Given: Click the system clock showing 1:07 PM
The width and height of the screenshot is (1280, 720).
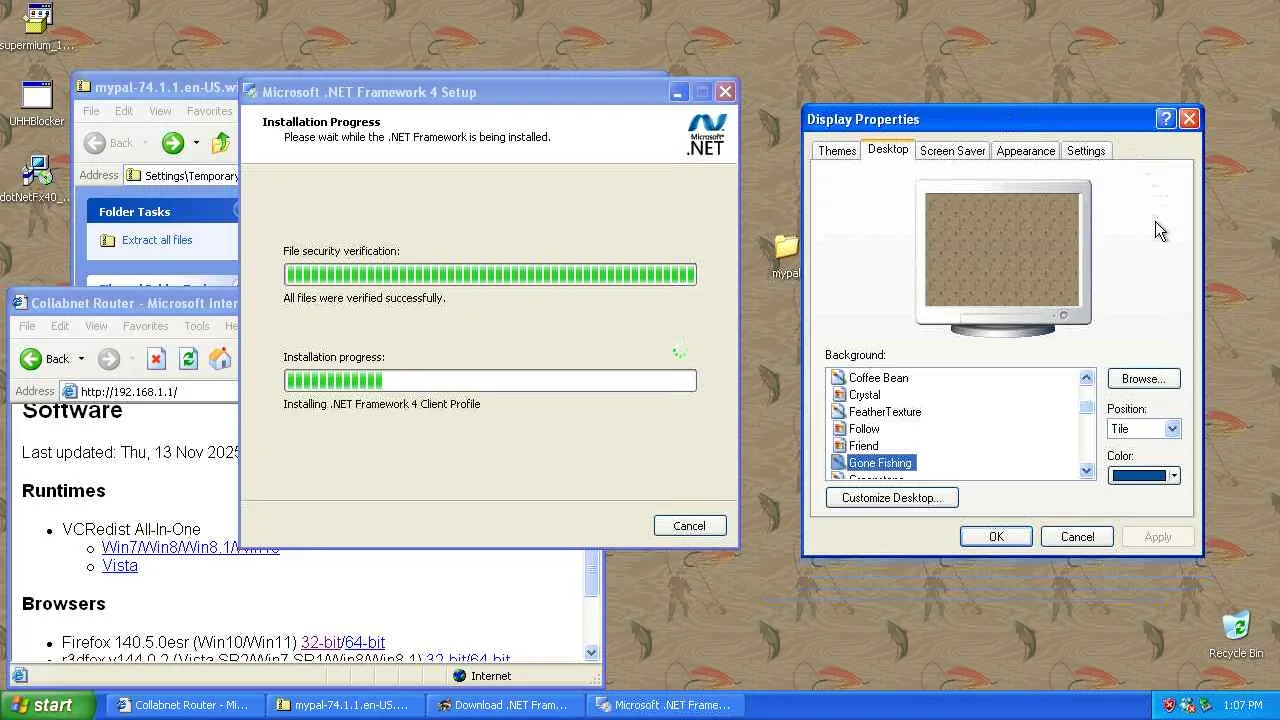Looking at the screenshot, I should pyautogui.click(x=1242, y=705).
